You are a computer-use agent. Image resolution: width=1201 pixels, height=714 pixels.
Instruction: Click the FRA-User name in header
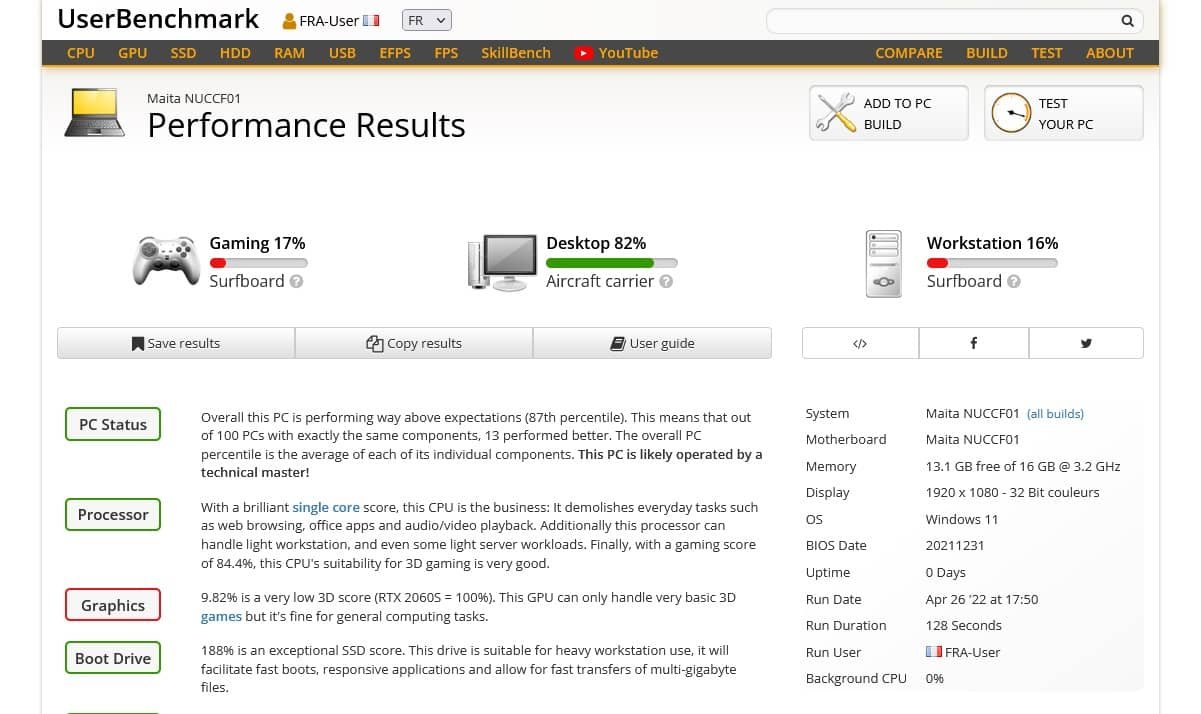coord(329,21)
